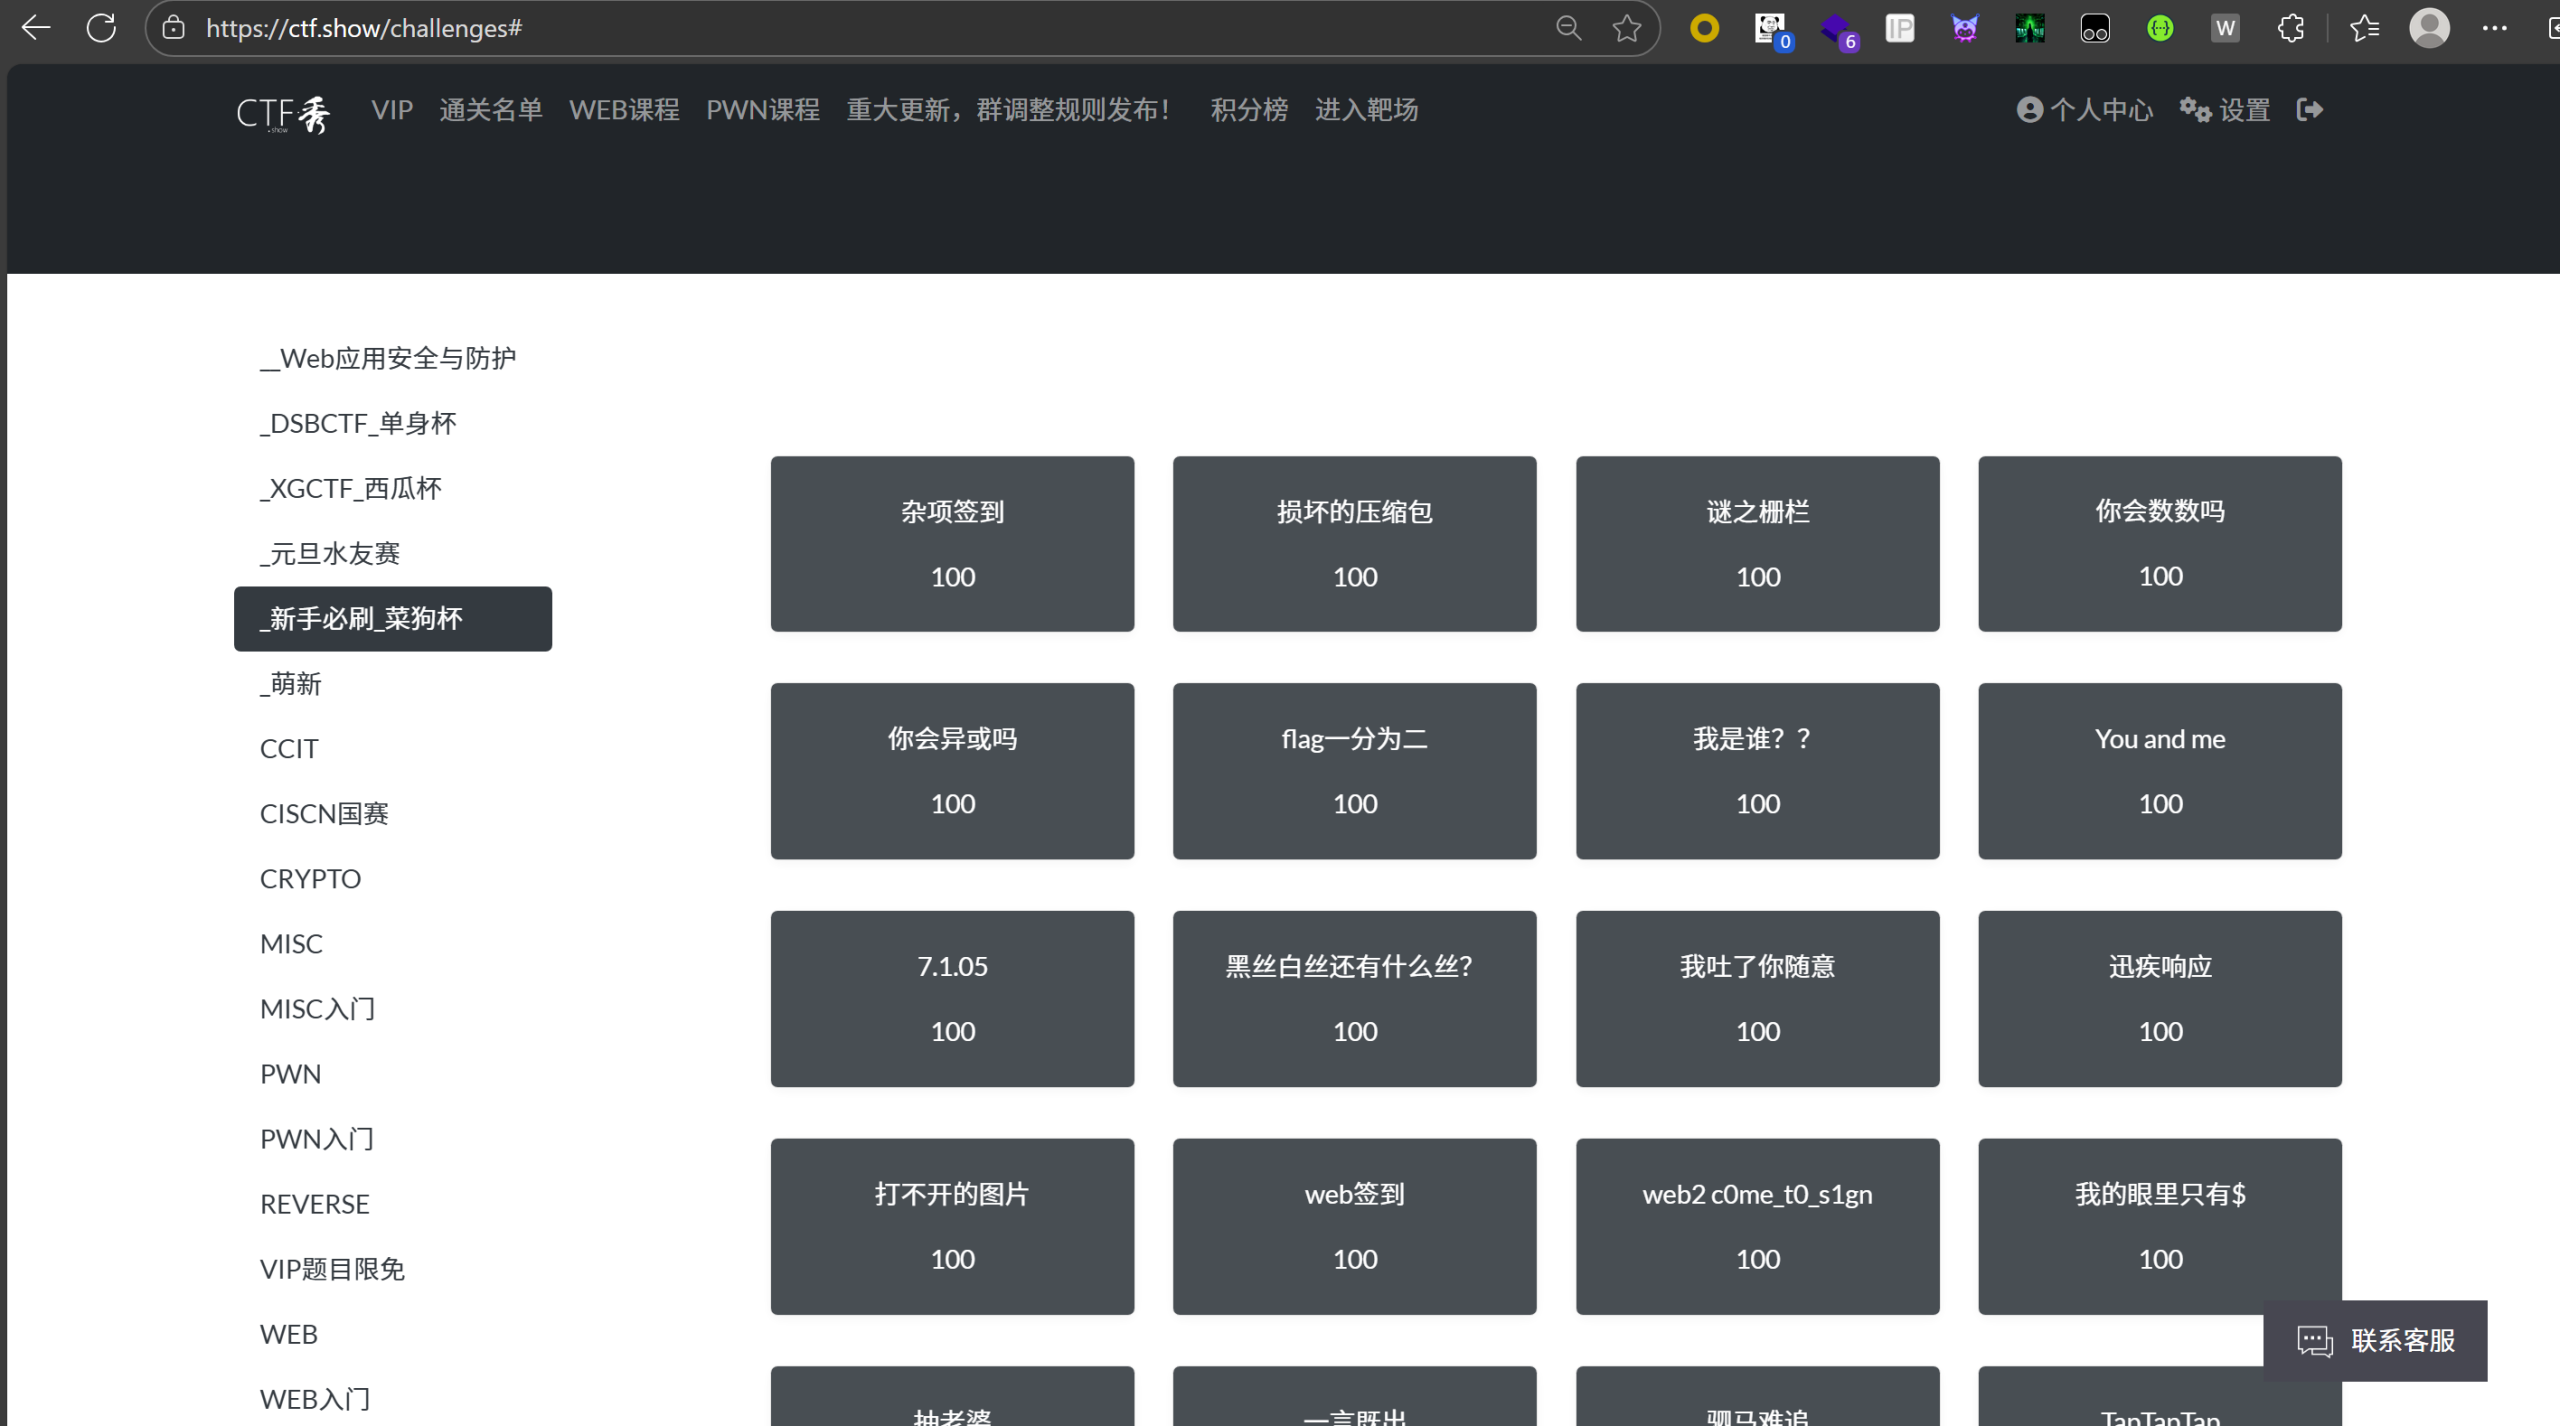This screenshot has width=2560, height=1426.
Task: Open the web2 c0me_t0_s1gn challenge card
Action: click(x=1757, y=1226)
